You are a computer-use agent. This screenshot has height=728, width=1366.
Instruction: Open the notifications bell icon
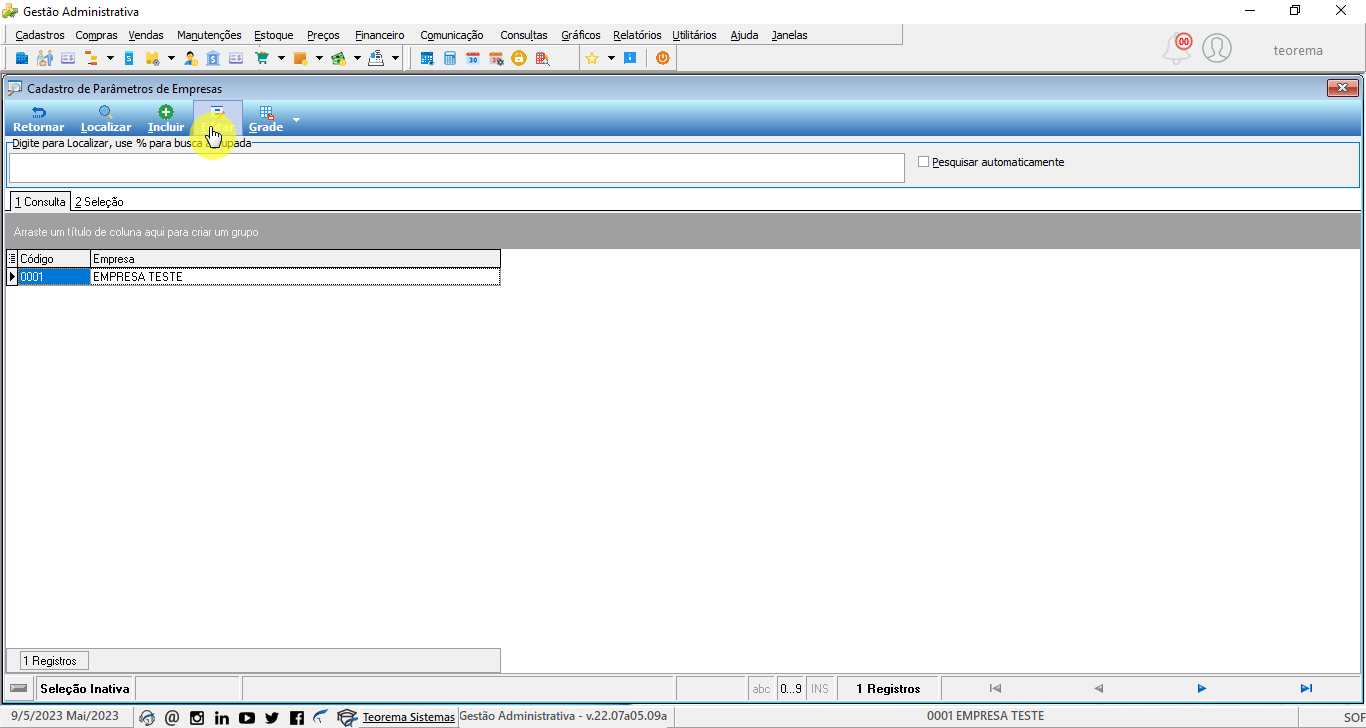1178,49
